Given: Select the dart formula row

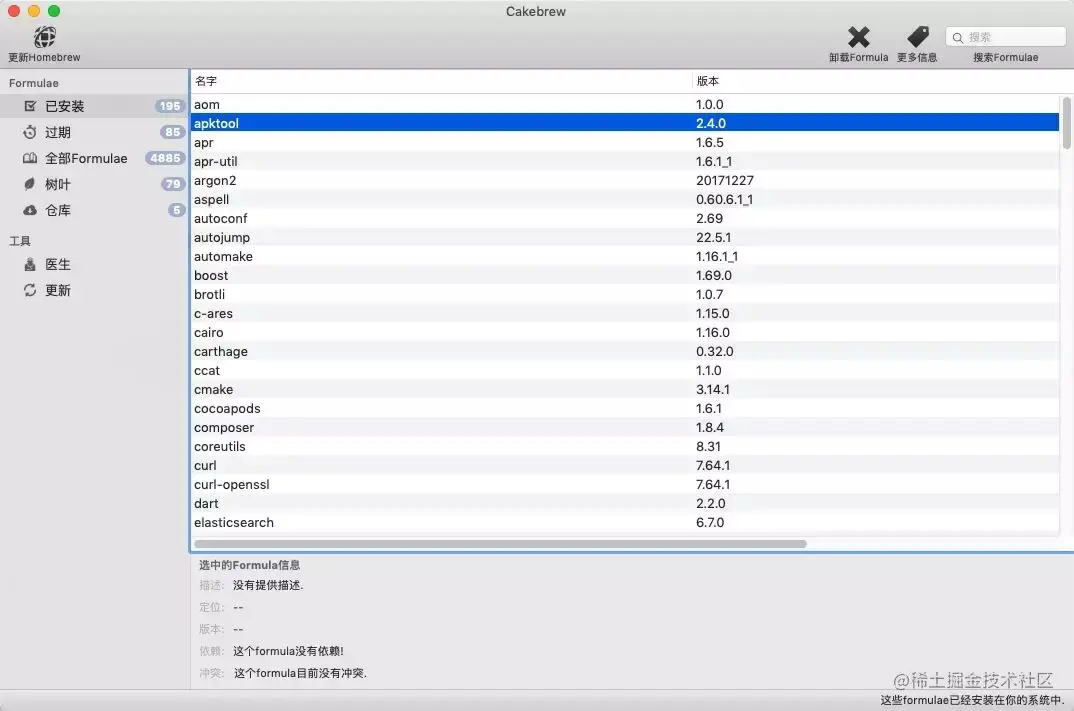Looking at the screenshot, I should (625, 503).
